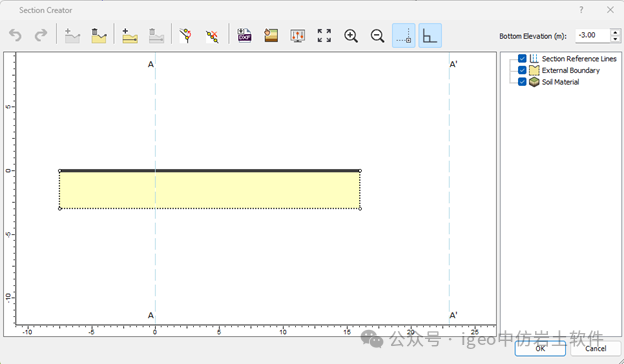Viewport: 624px width, 364px height.
Task: Uncheck the Soil Material checkbox
Action: click(522, 82)
